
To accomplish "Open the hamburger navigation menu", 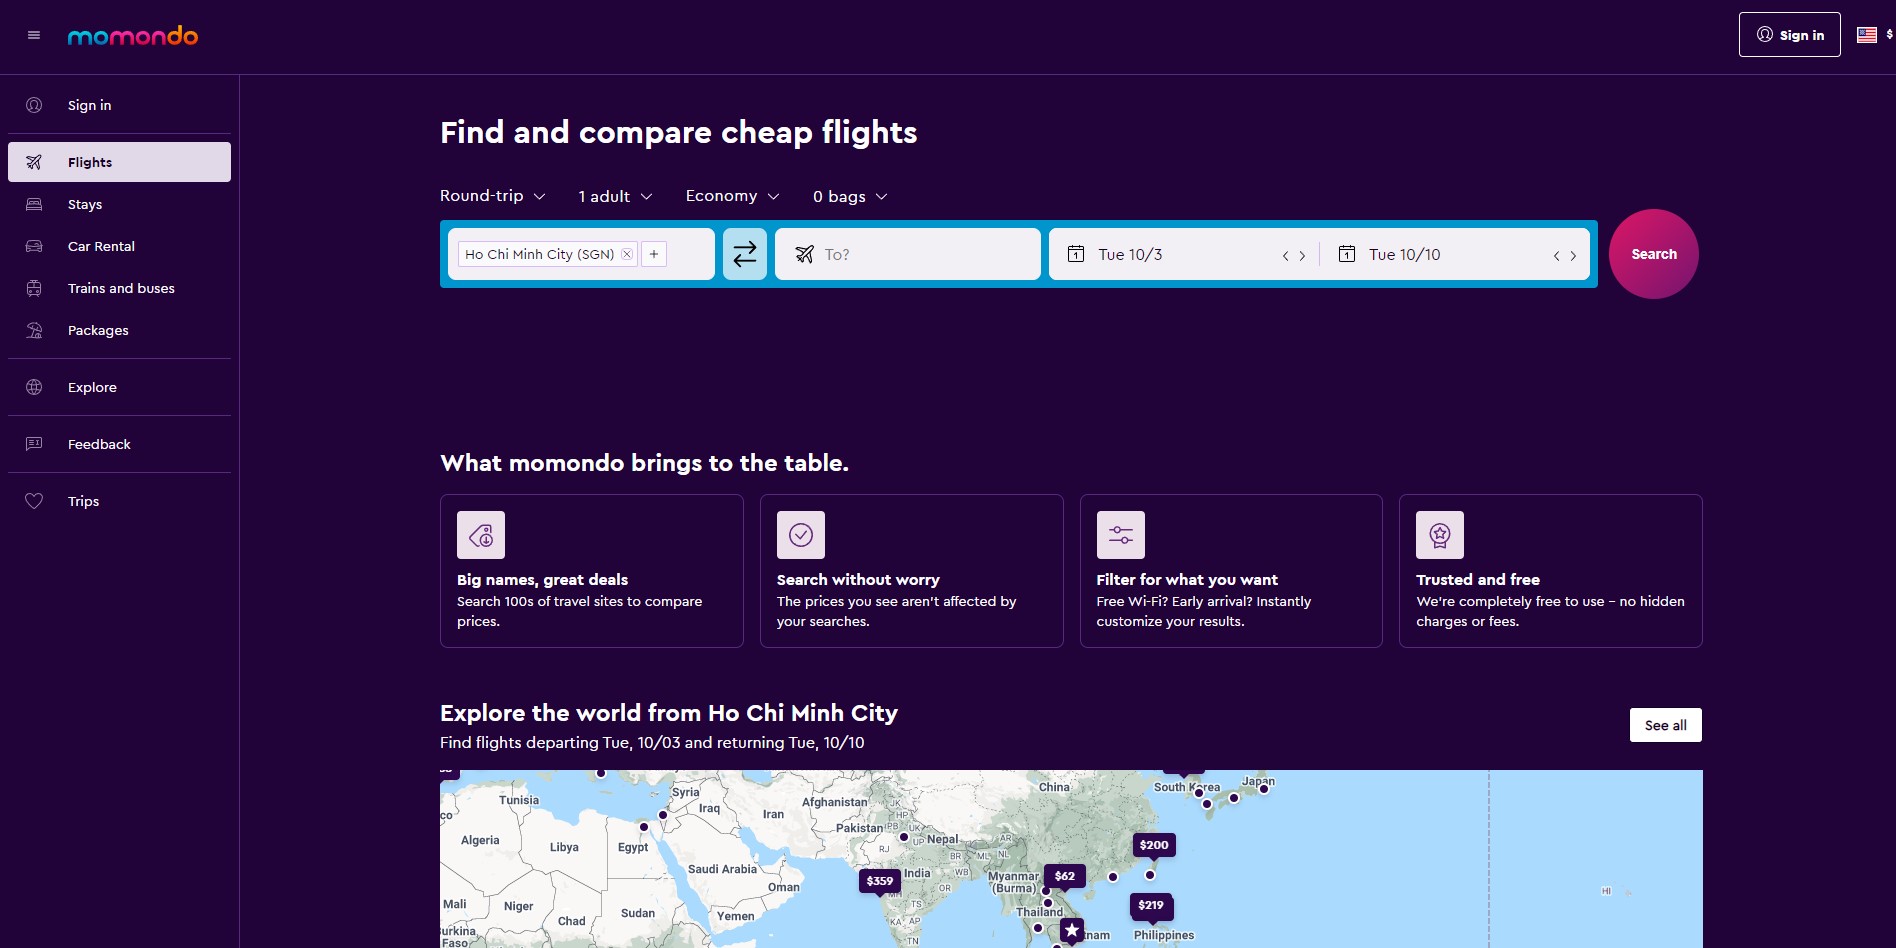I will pos(34,35).
